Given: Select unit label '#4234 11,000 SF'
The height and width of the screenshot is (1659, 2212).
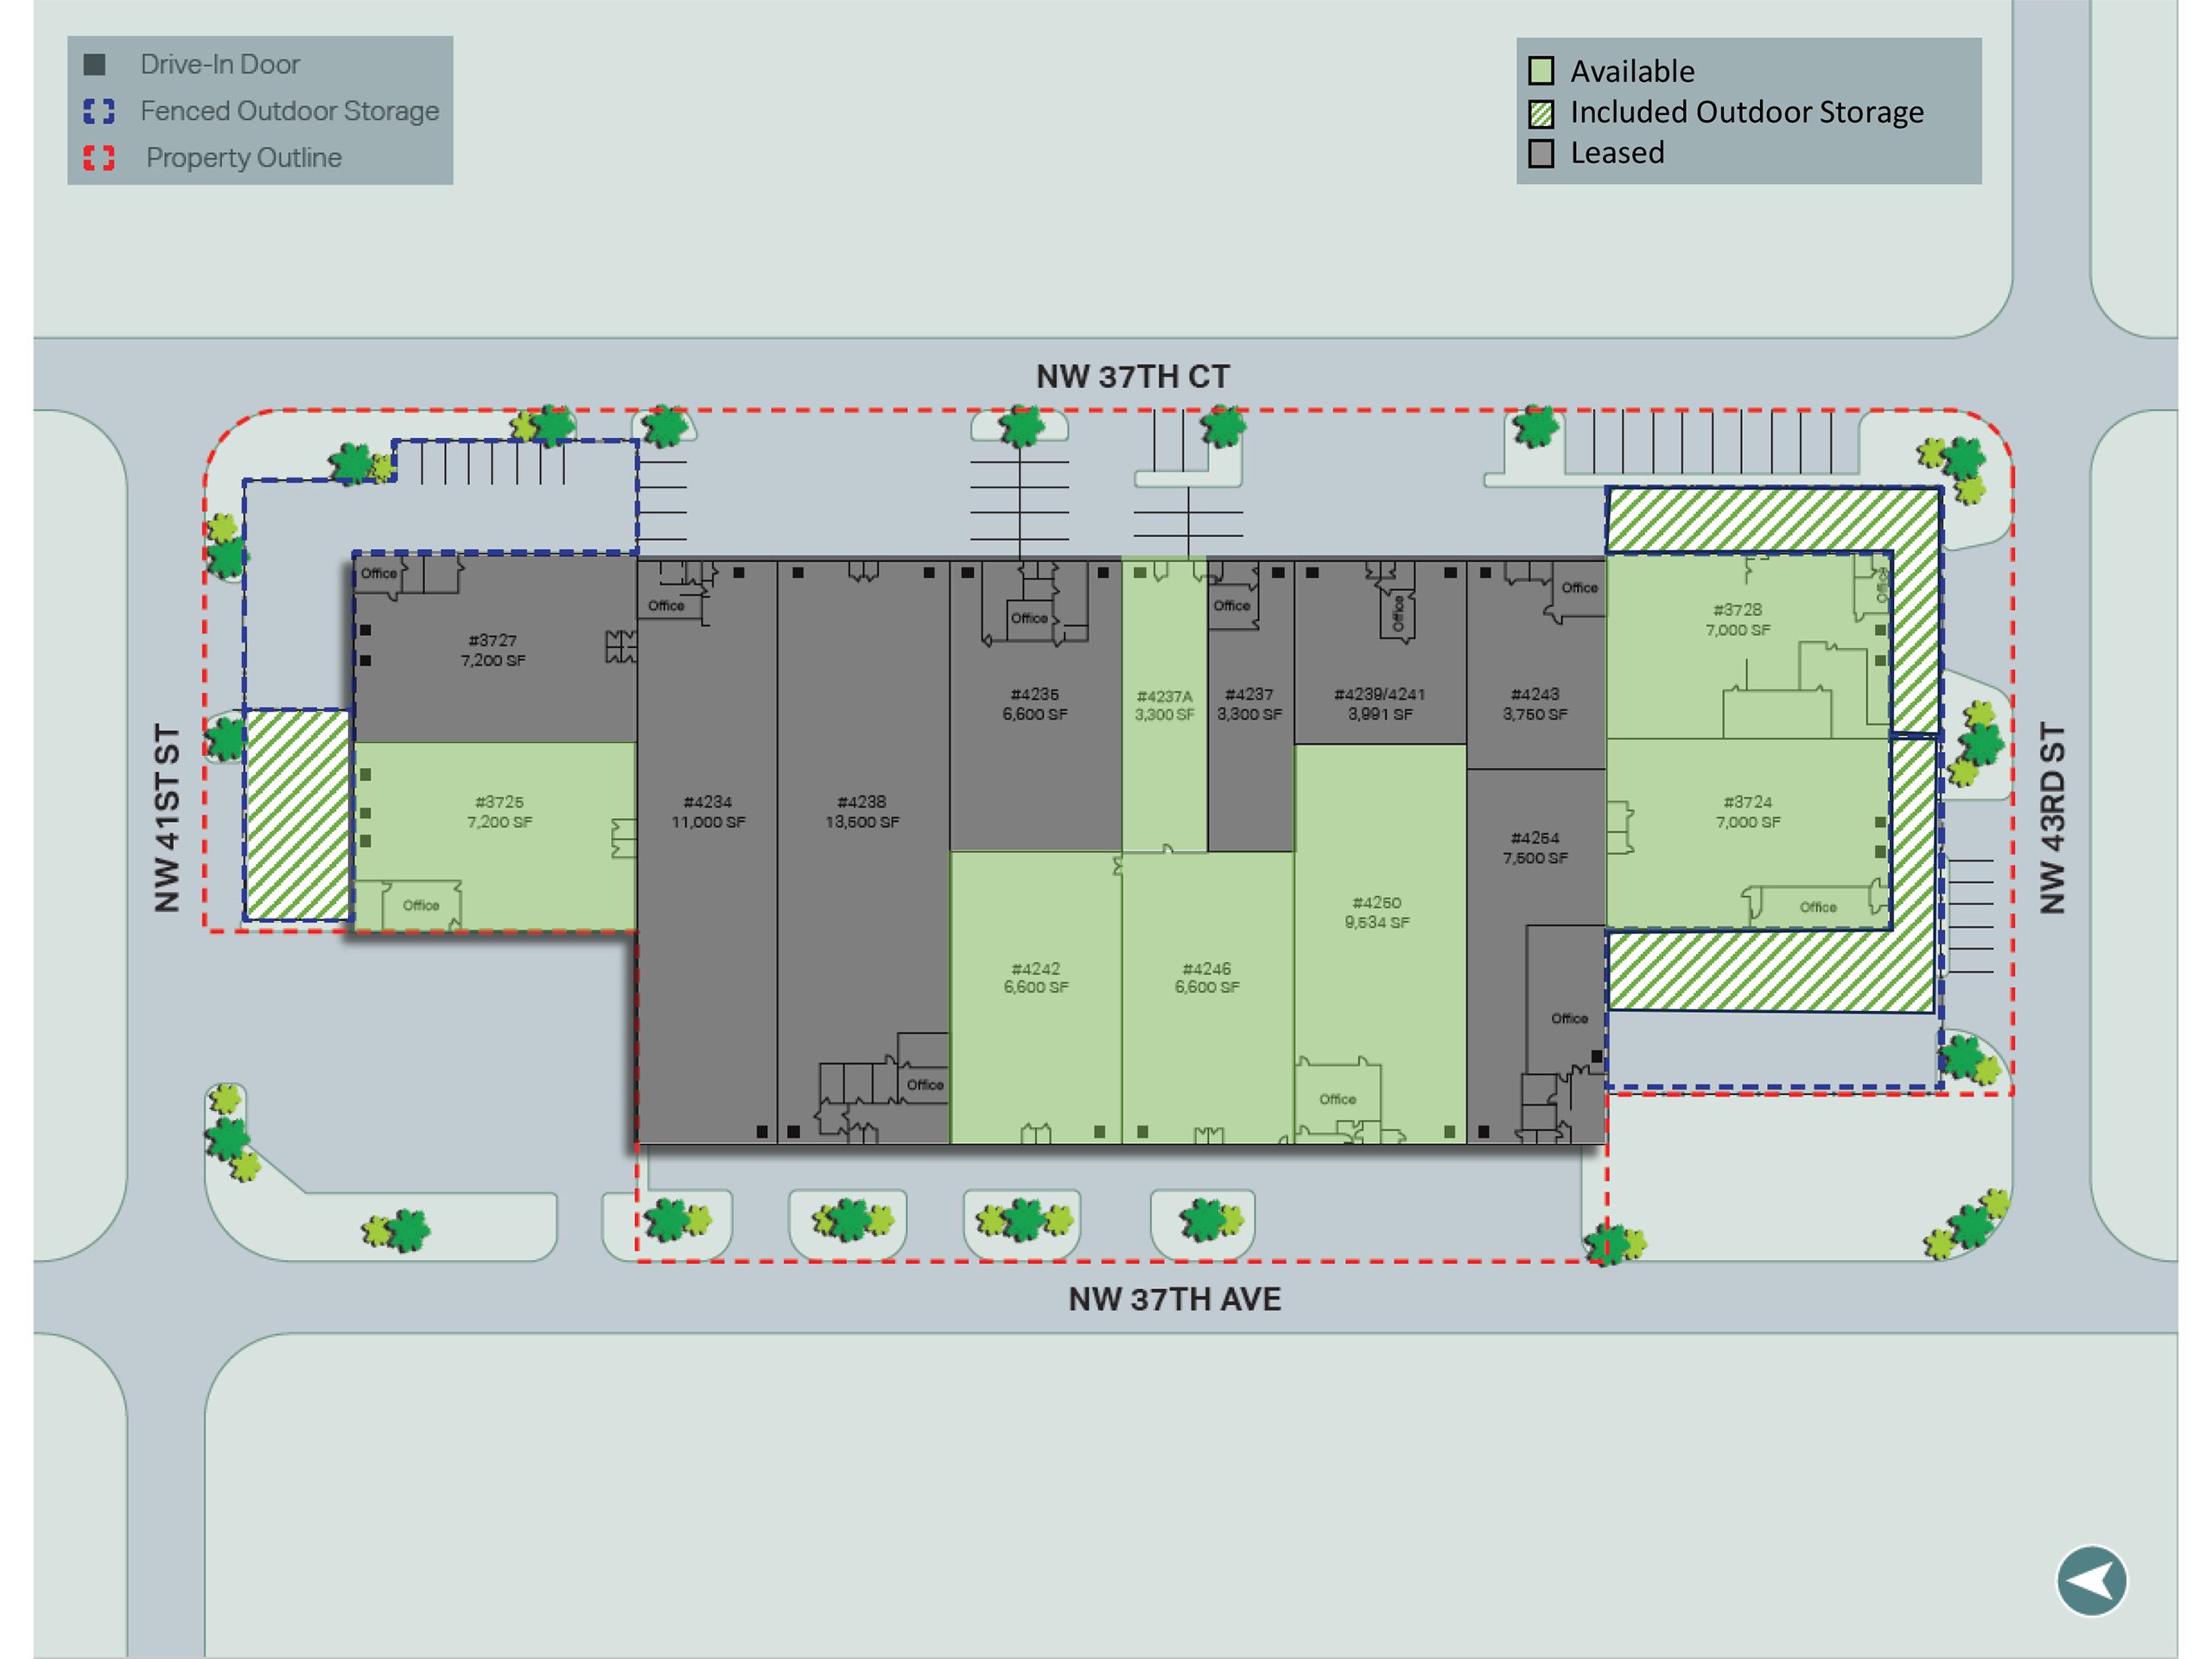Looking at the screenshot, I should 708,812.
